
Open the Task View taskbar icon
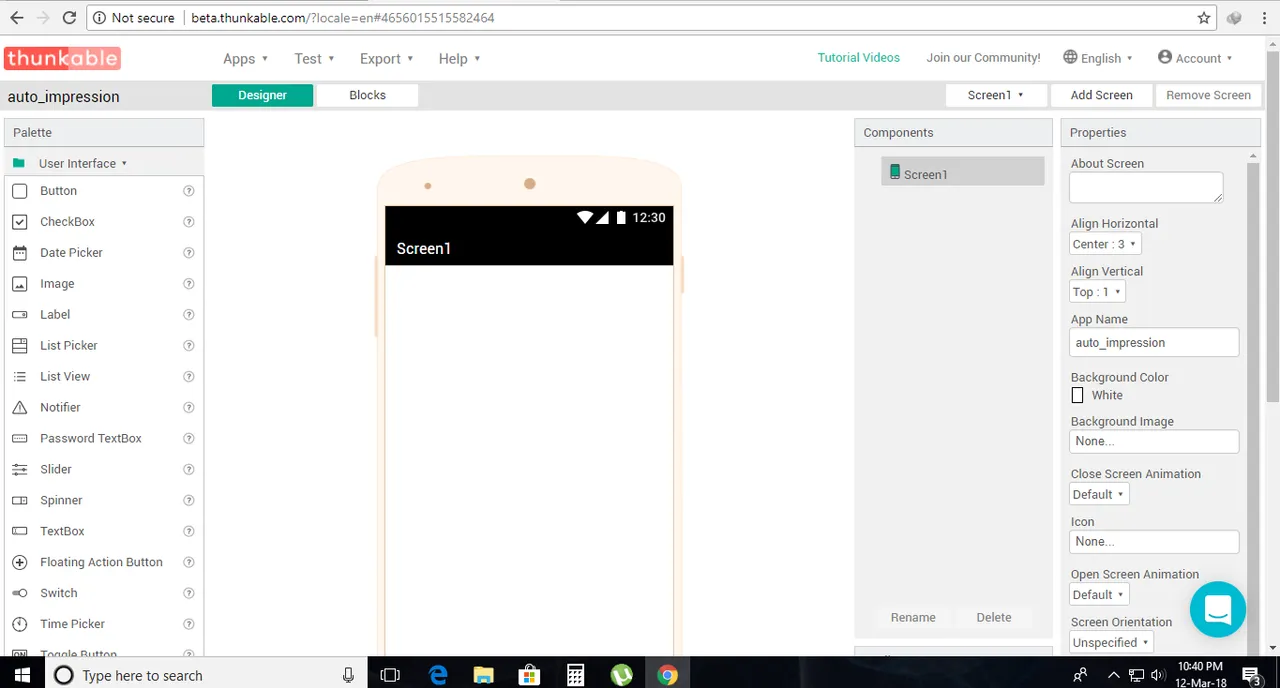391,675
